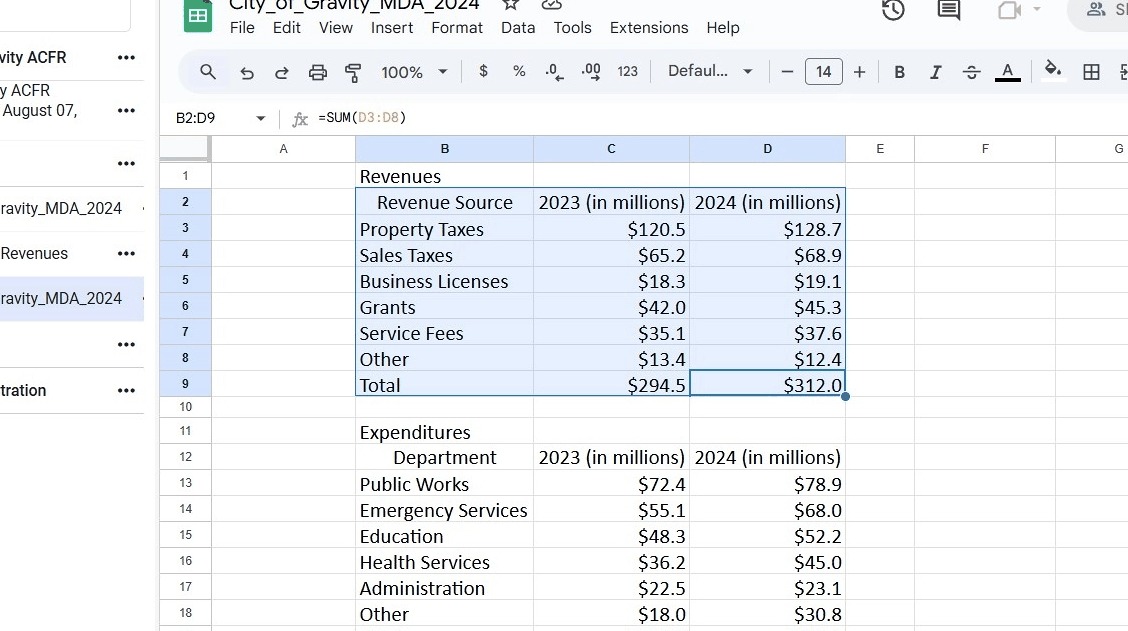Screen dimensions: 1128x631
Task: Open the View menu
Action: (336, 27)
